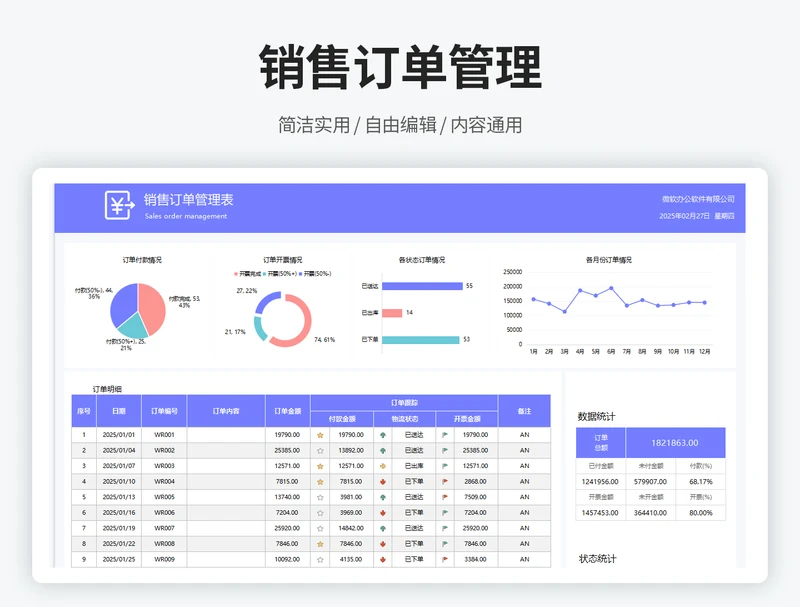Click the 备注 column header
This screenshot has height=607, width=800.
(524, 411)
